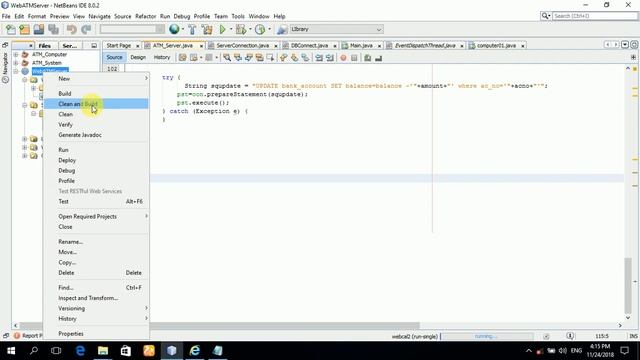Switch to the Start Page tab

click(119, 45)
